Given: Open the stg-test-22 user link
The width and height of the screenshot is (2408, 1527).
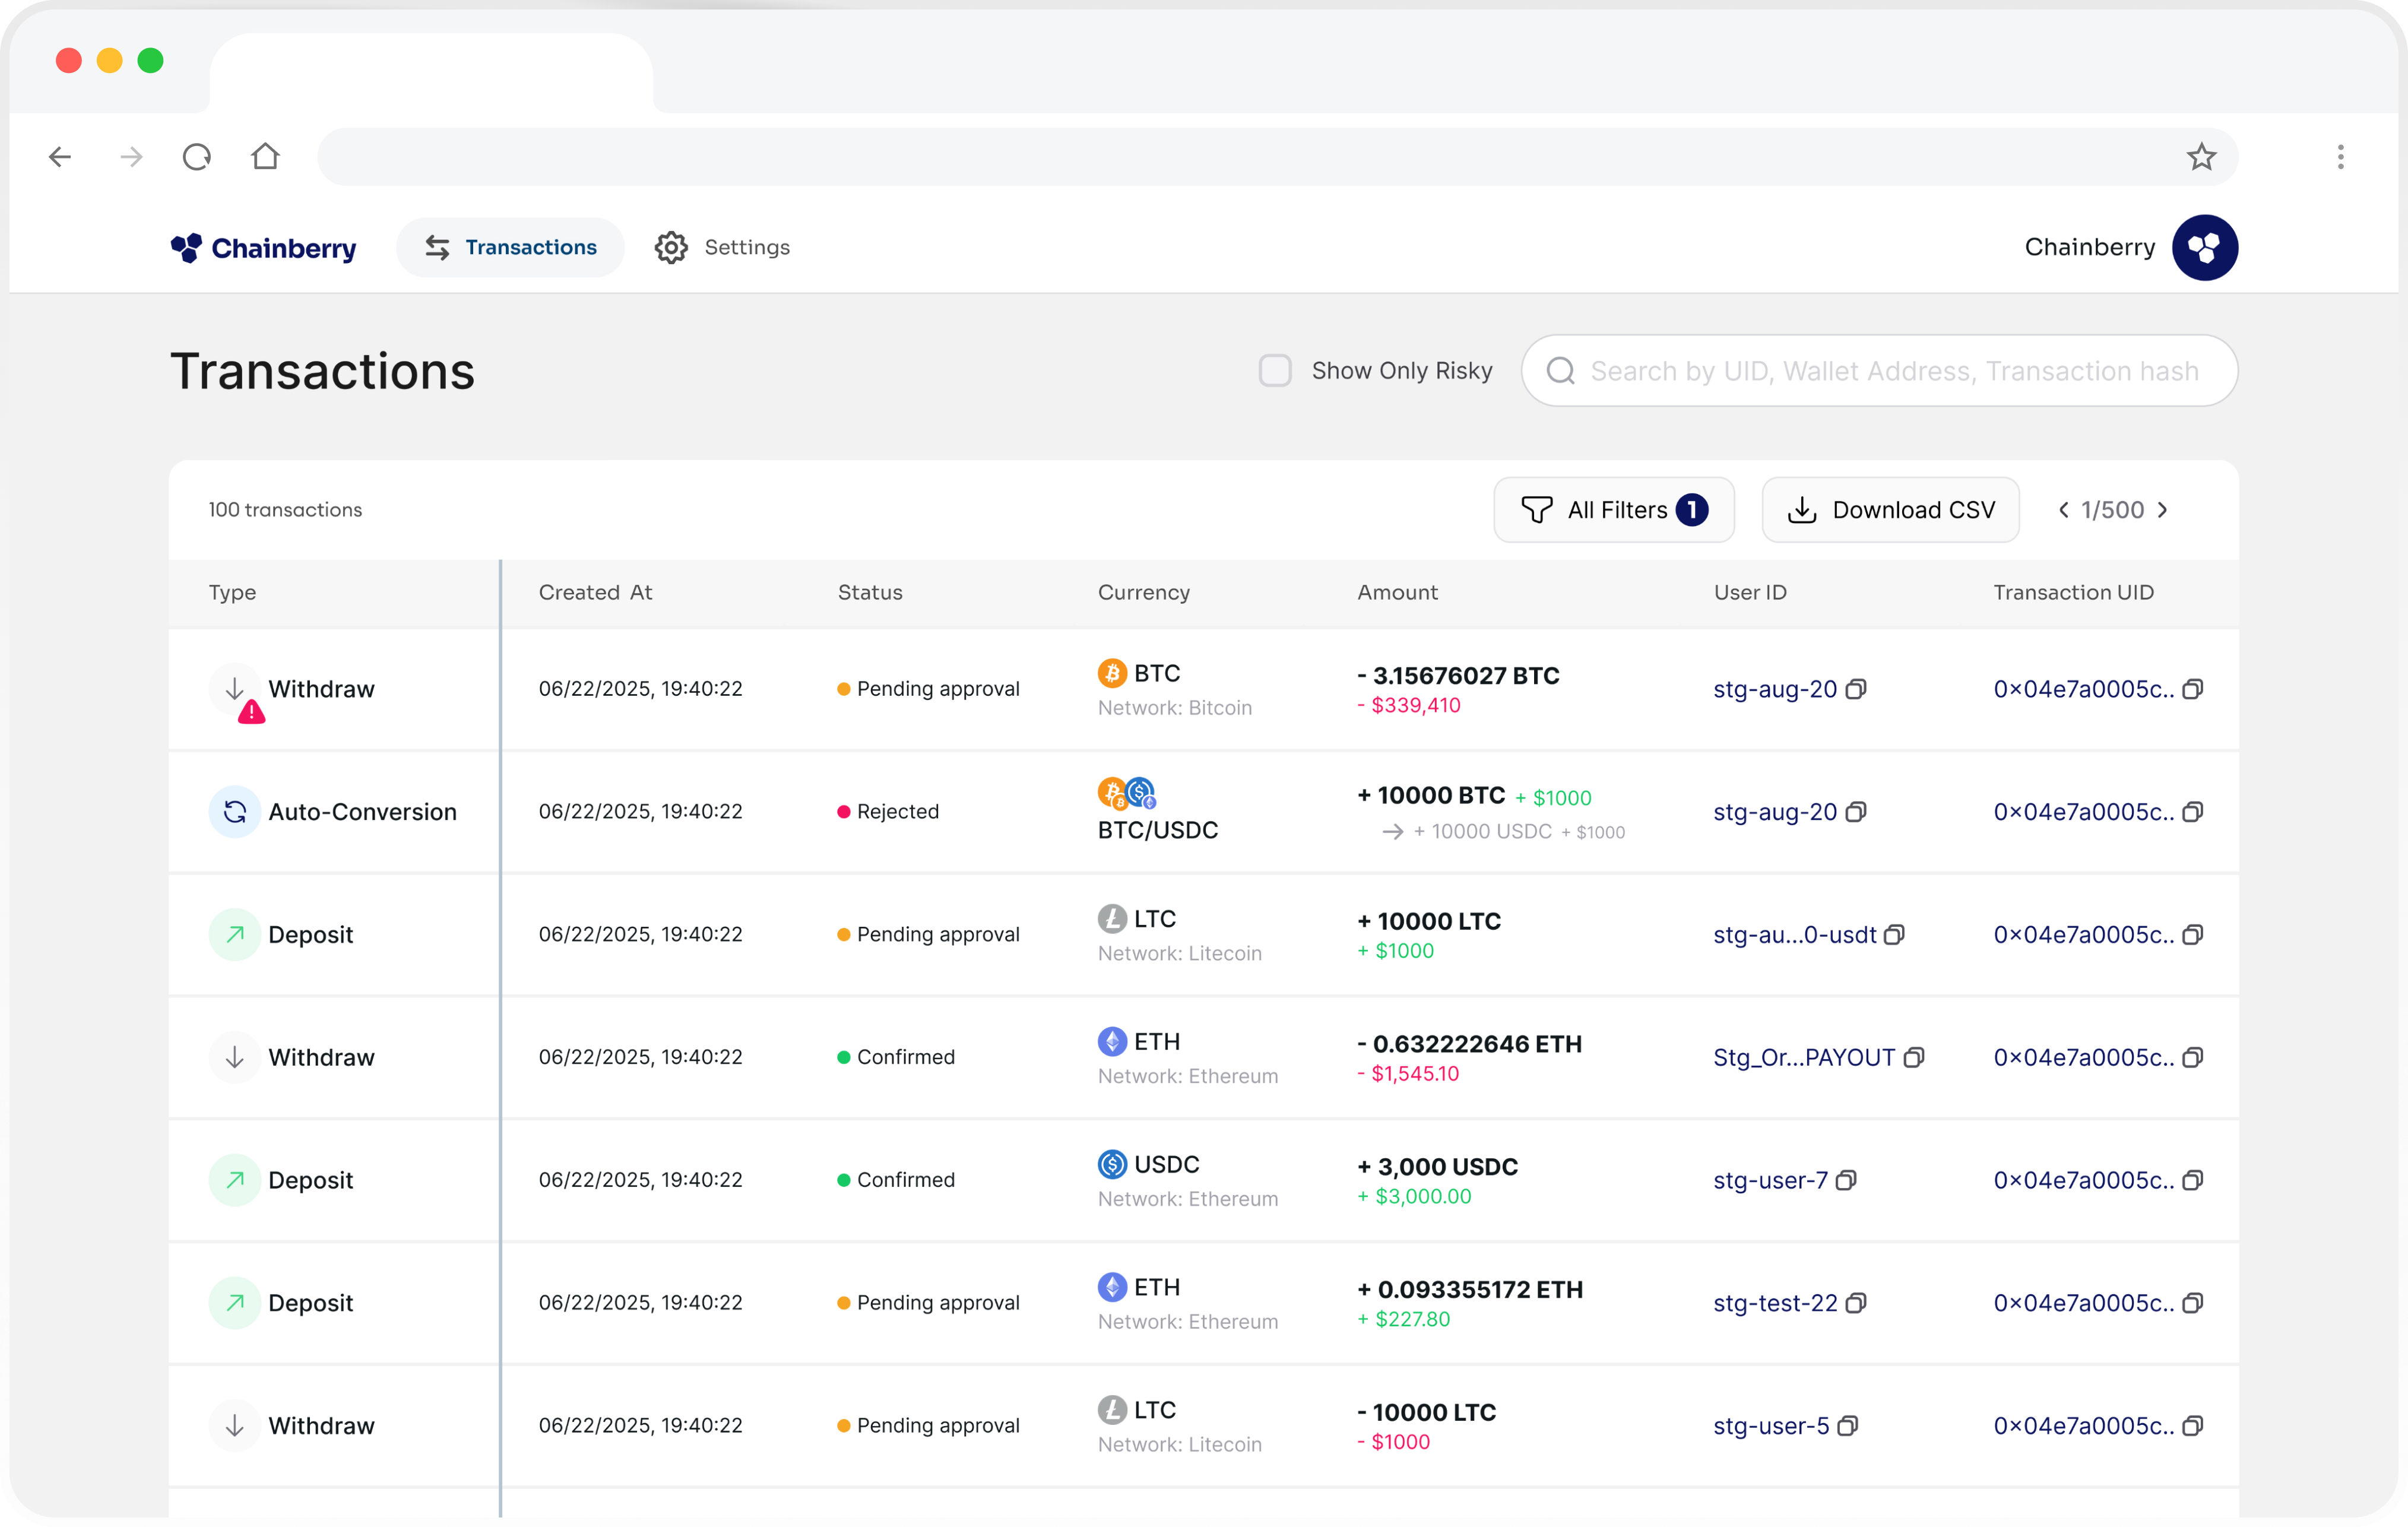Looking at the screenshot, I should 1774,1303.
